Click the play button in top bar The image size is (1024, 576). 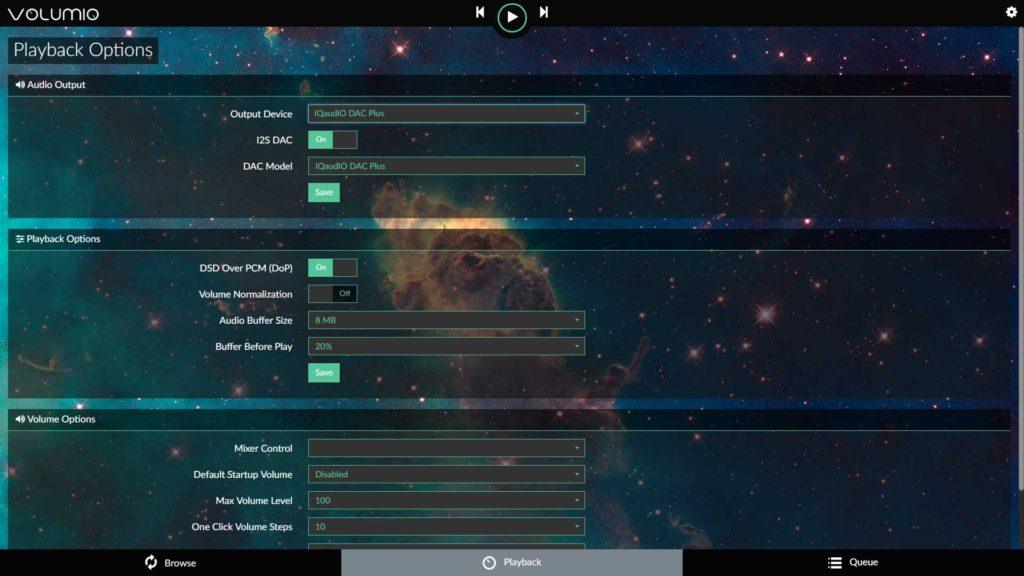tap(512, 16)
